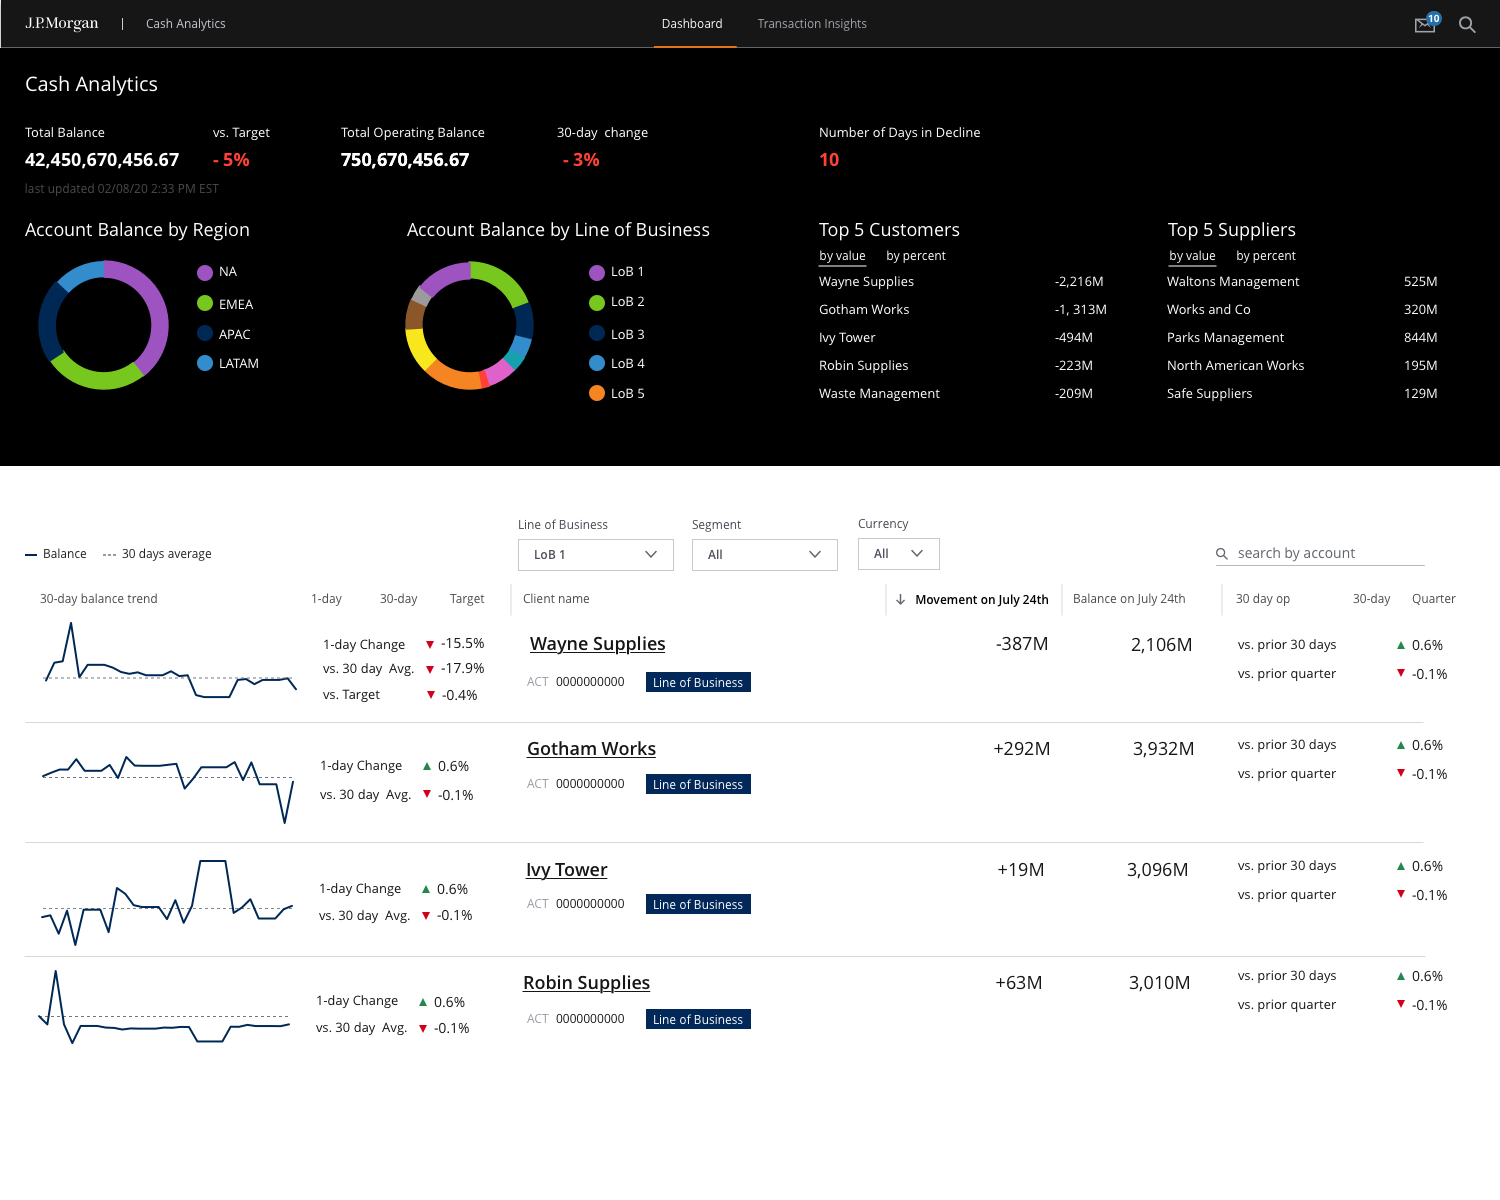Click Waltons Management in Top 5 Suppliers

click(x=1233, y=282)
